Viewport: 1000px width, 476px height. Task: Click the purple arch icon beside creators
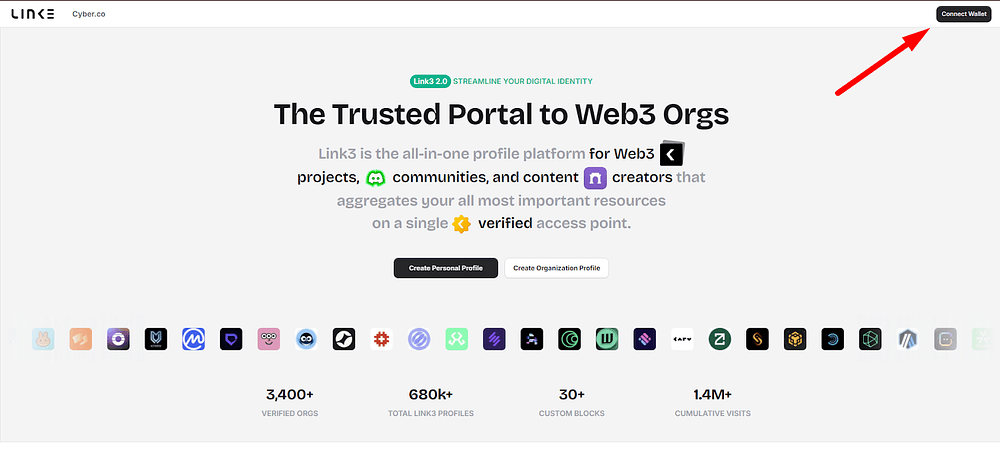pos(595,178)
